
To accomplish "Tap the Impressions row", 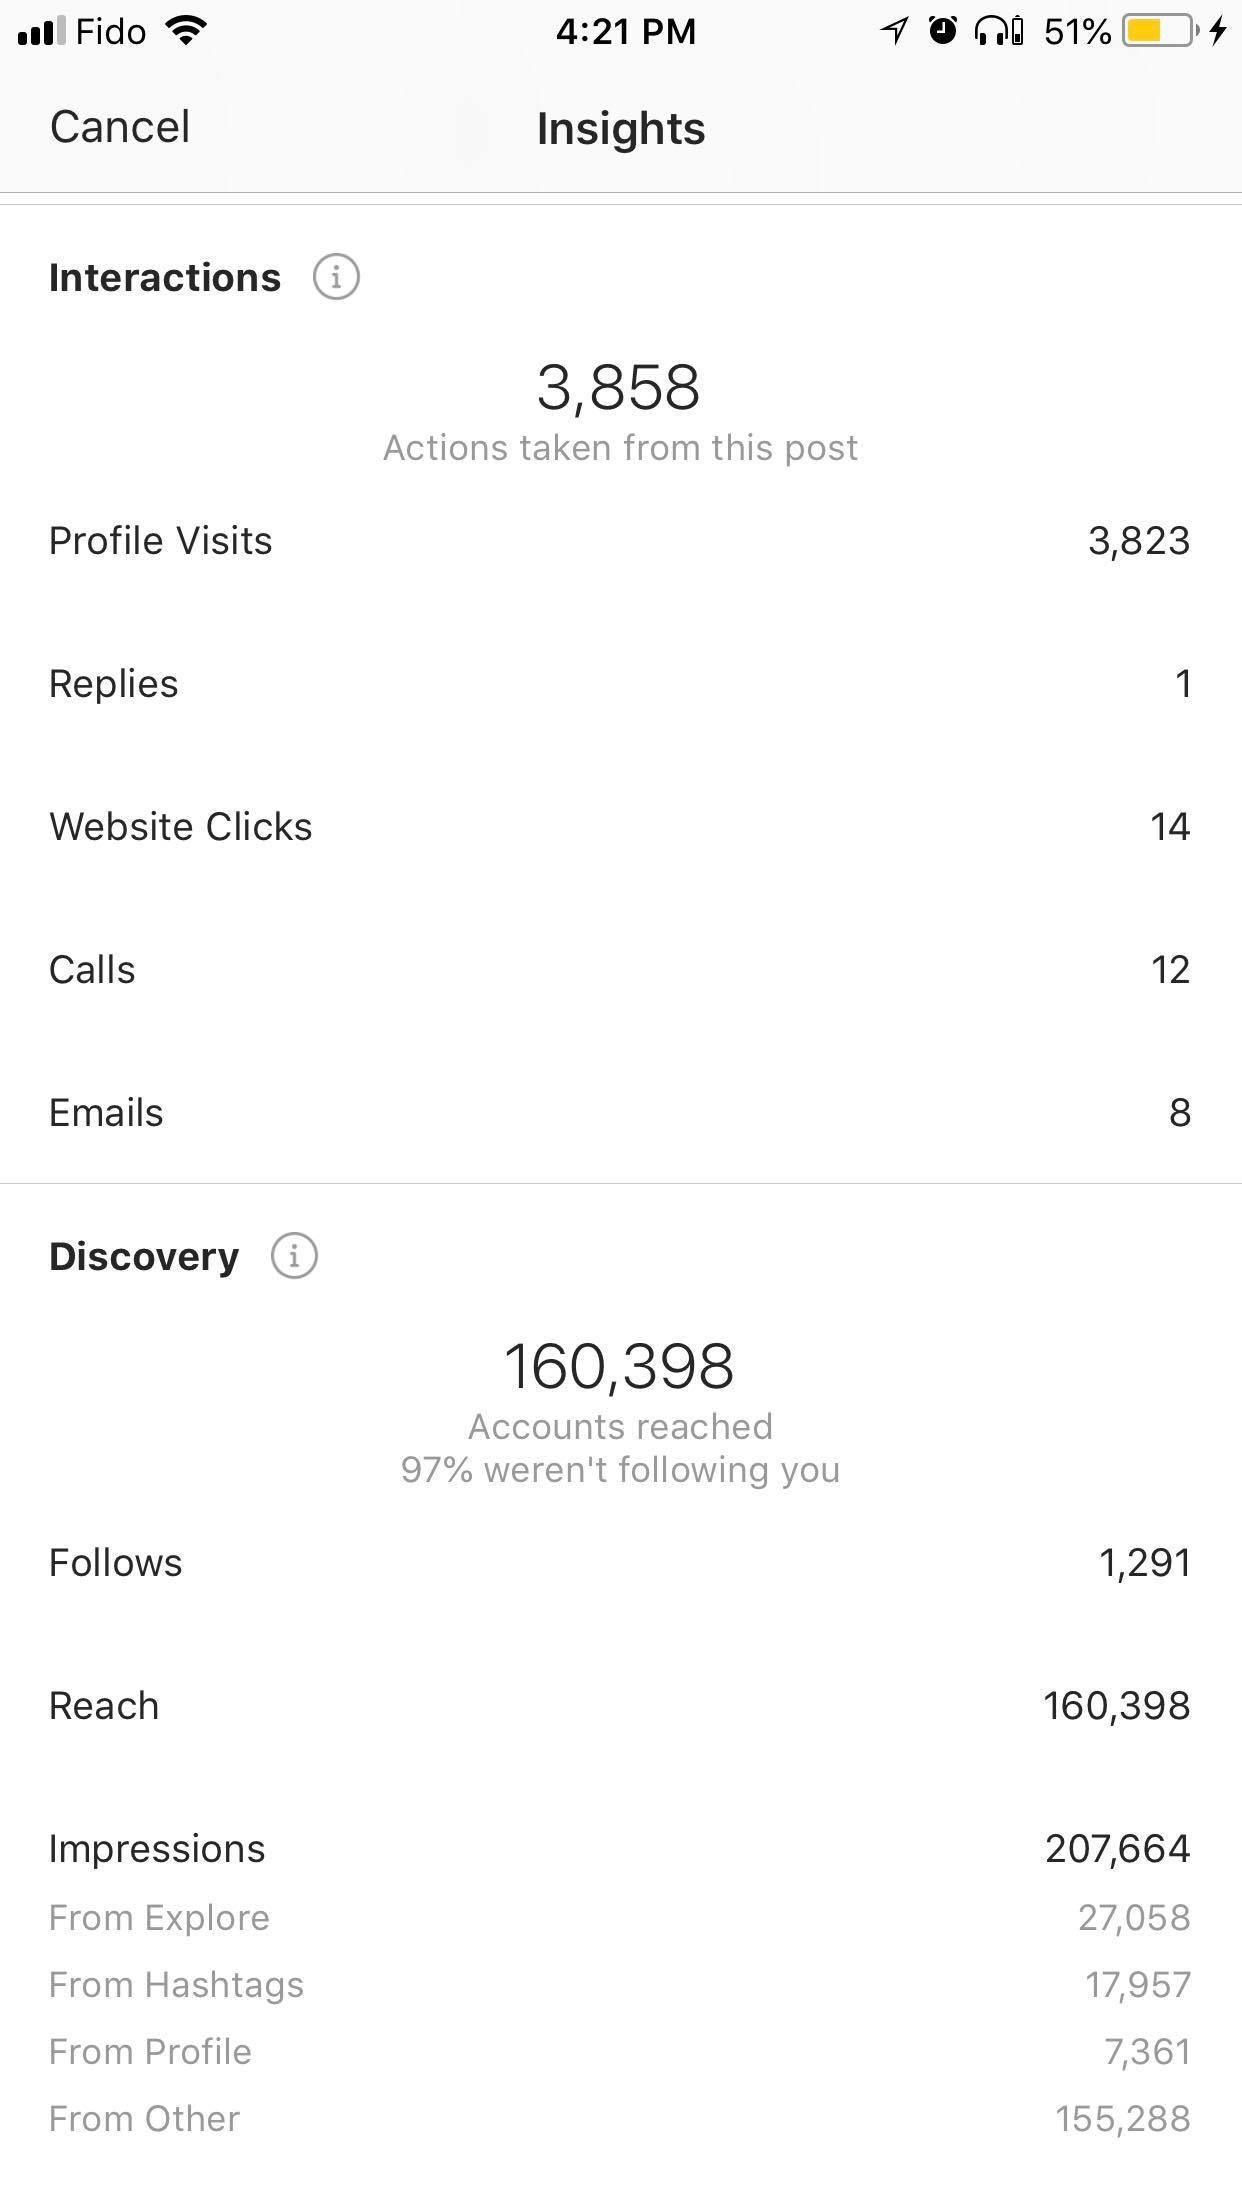I will click(x=620, y=1849).
